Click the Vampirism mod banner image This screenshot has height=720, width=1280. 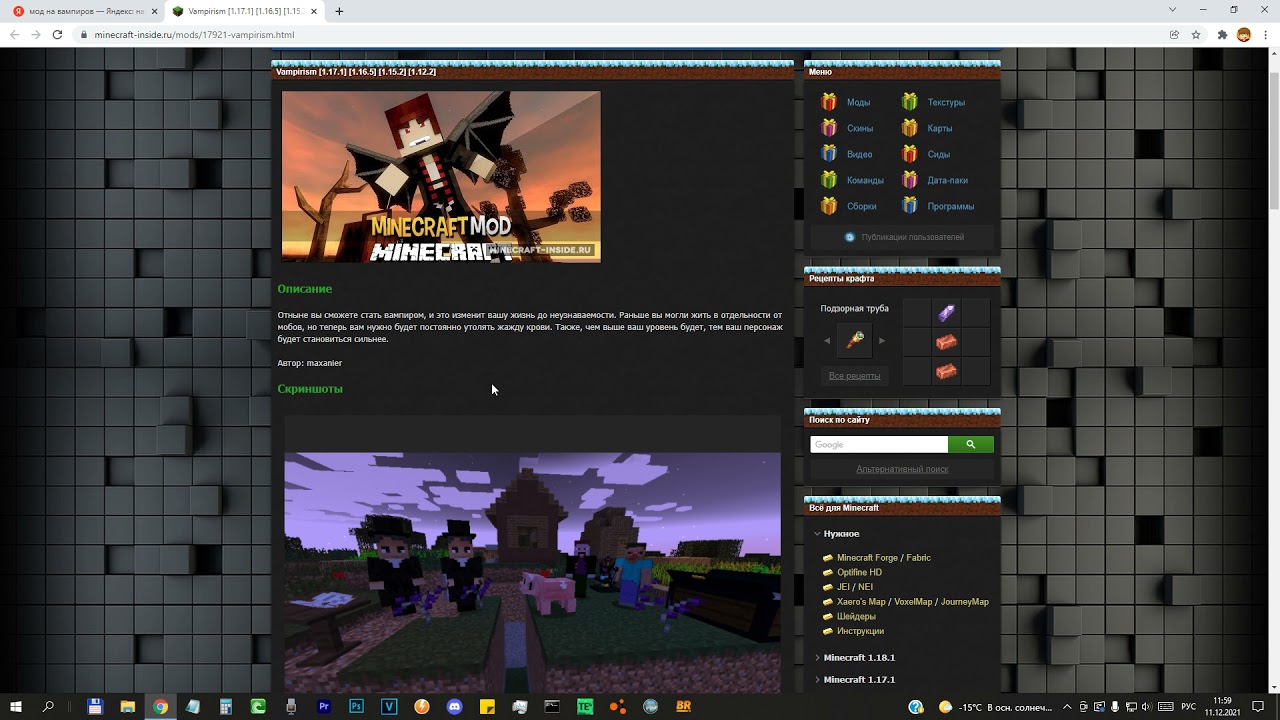pyautogui.click(x=441, y=177)
